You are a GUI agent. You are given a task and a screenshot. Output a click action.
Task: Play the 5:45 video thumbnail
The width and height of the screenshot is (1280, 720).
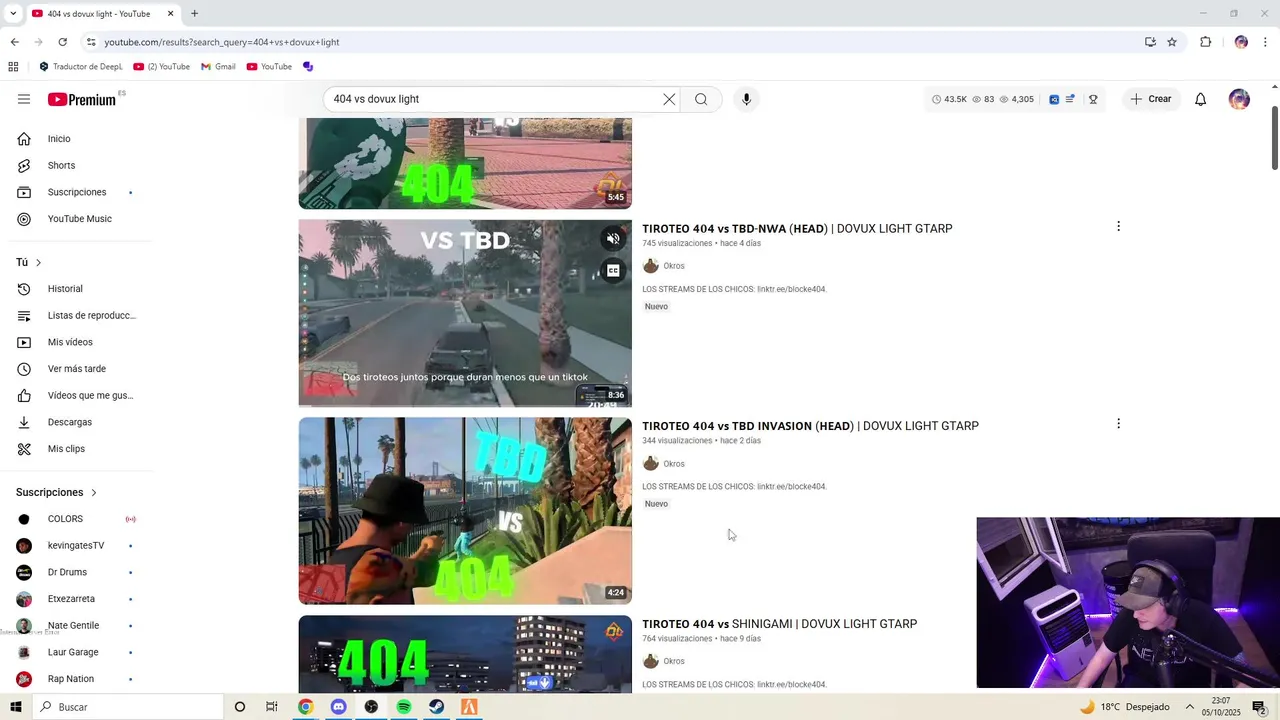pyautogui.click(x=465, y=163)
